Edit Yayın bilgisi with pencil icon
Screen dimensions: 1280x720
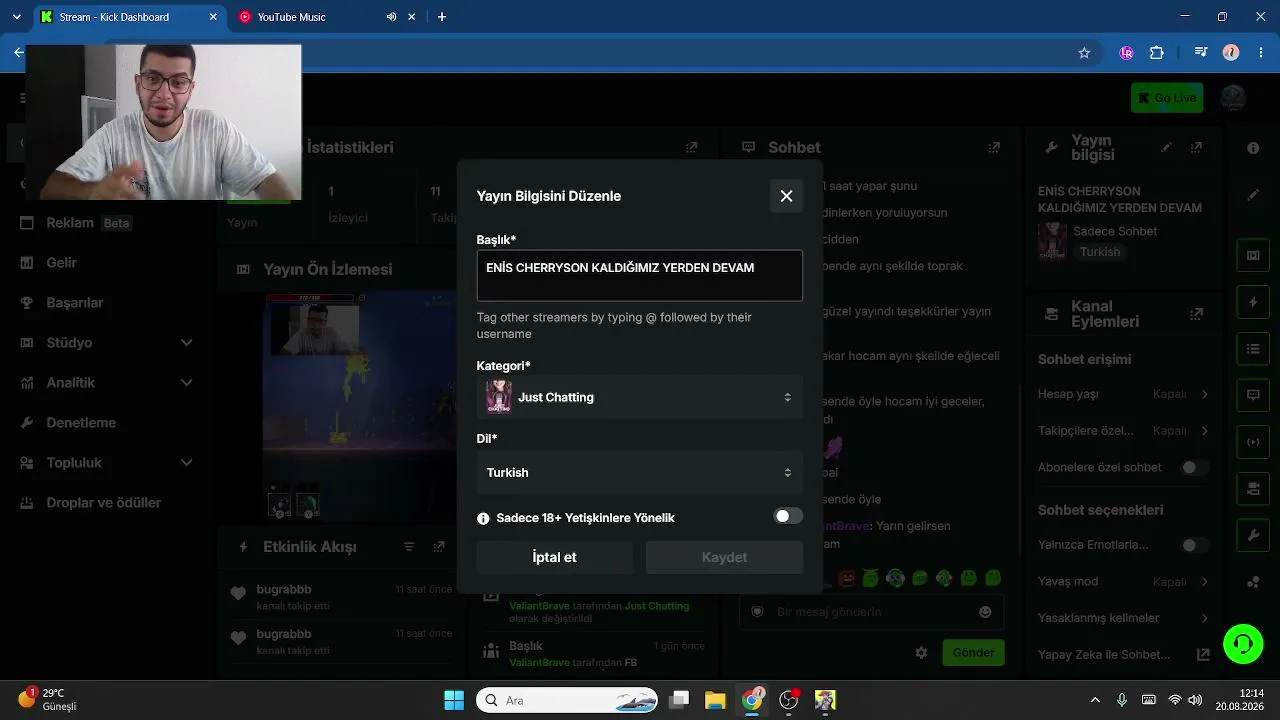tap(1166, 147)
